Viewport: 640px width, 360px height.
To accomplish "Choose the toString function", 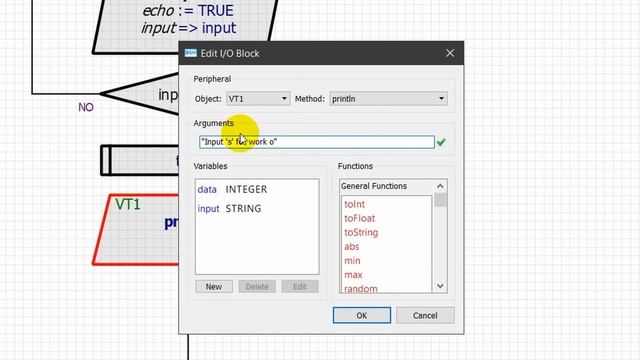I will tap(361, 232).
